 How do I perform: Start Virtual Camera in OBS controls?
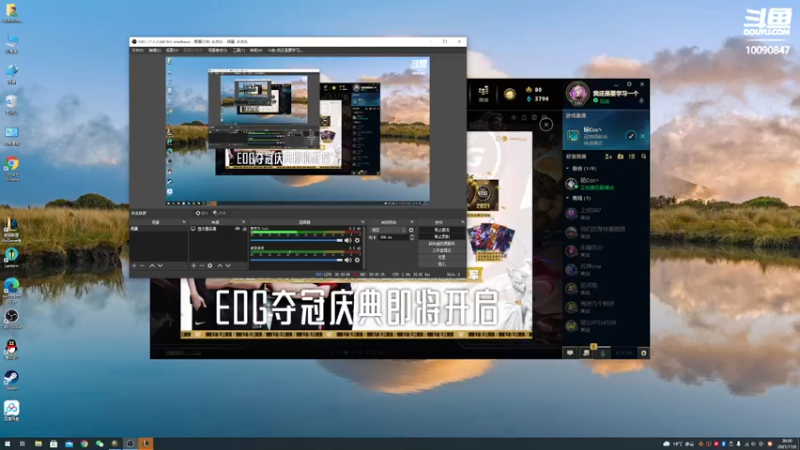442,244
